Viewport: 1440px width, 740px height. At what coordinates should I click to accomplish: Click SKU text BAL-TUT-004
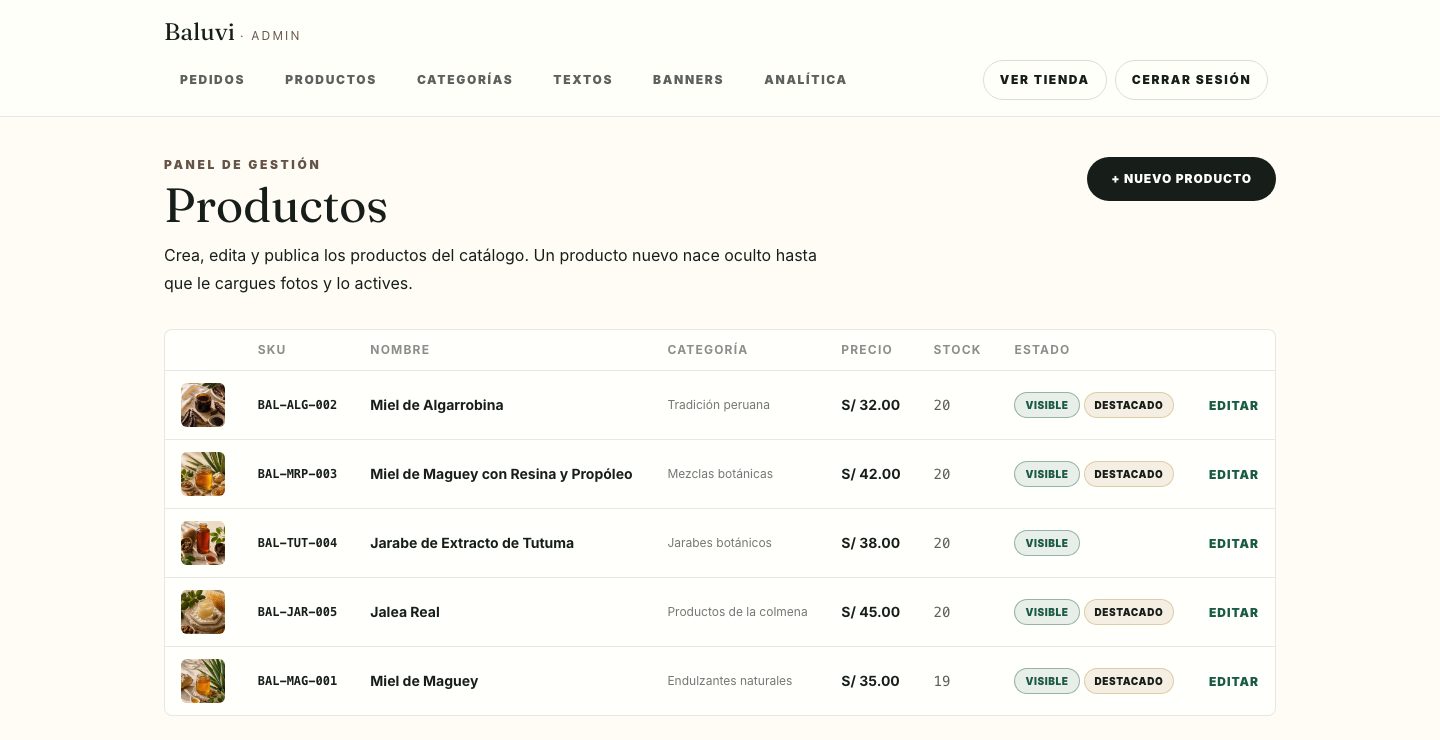[x=297, y=543]
